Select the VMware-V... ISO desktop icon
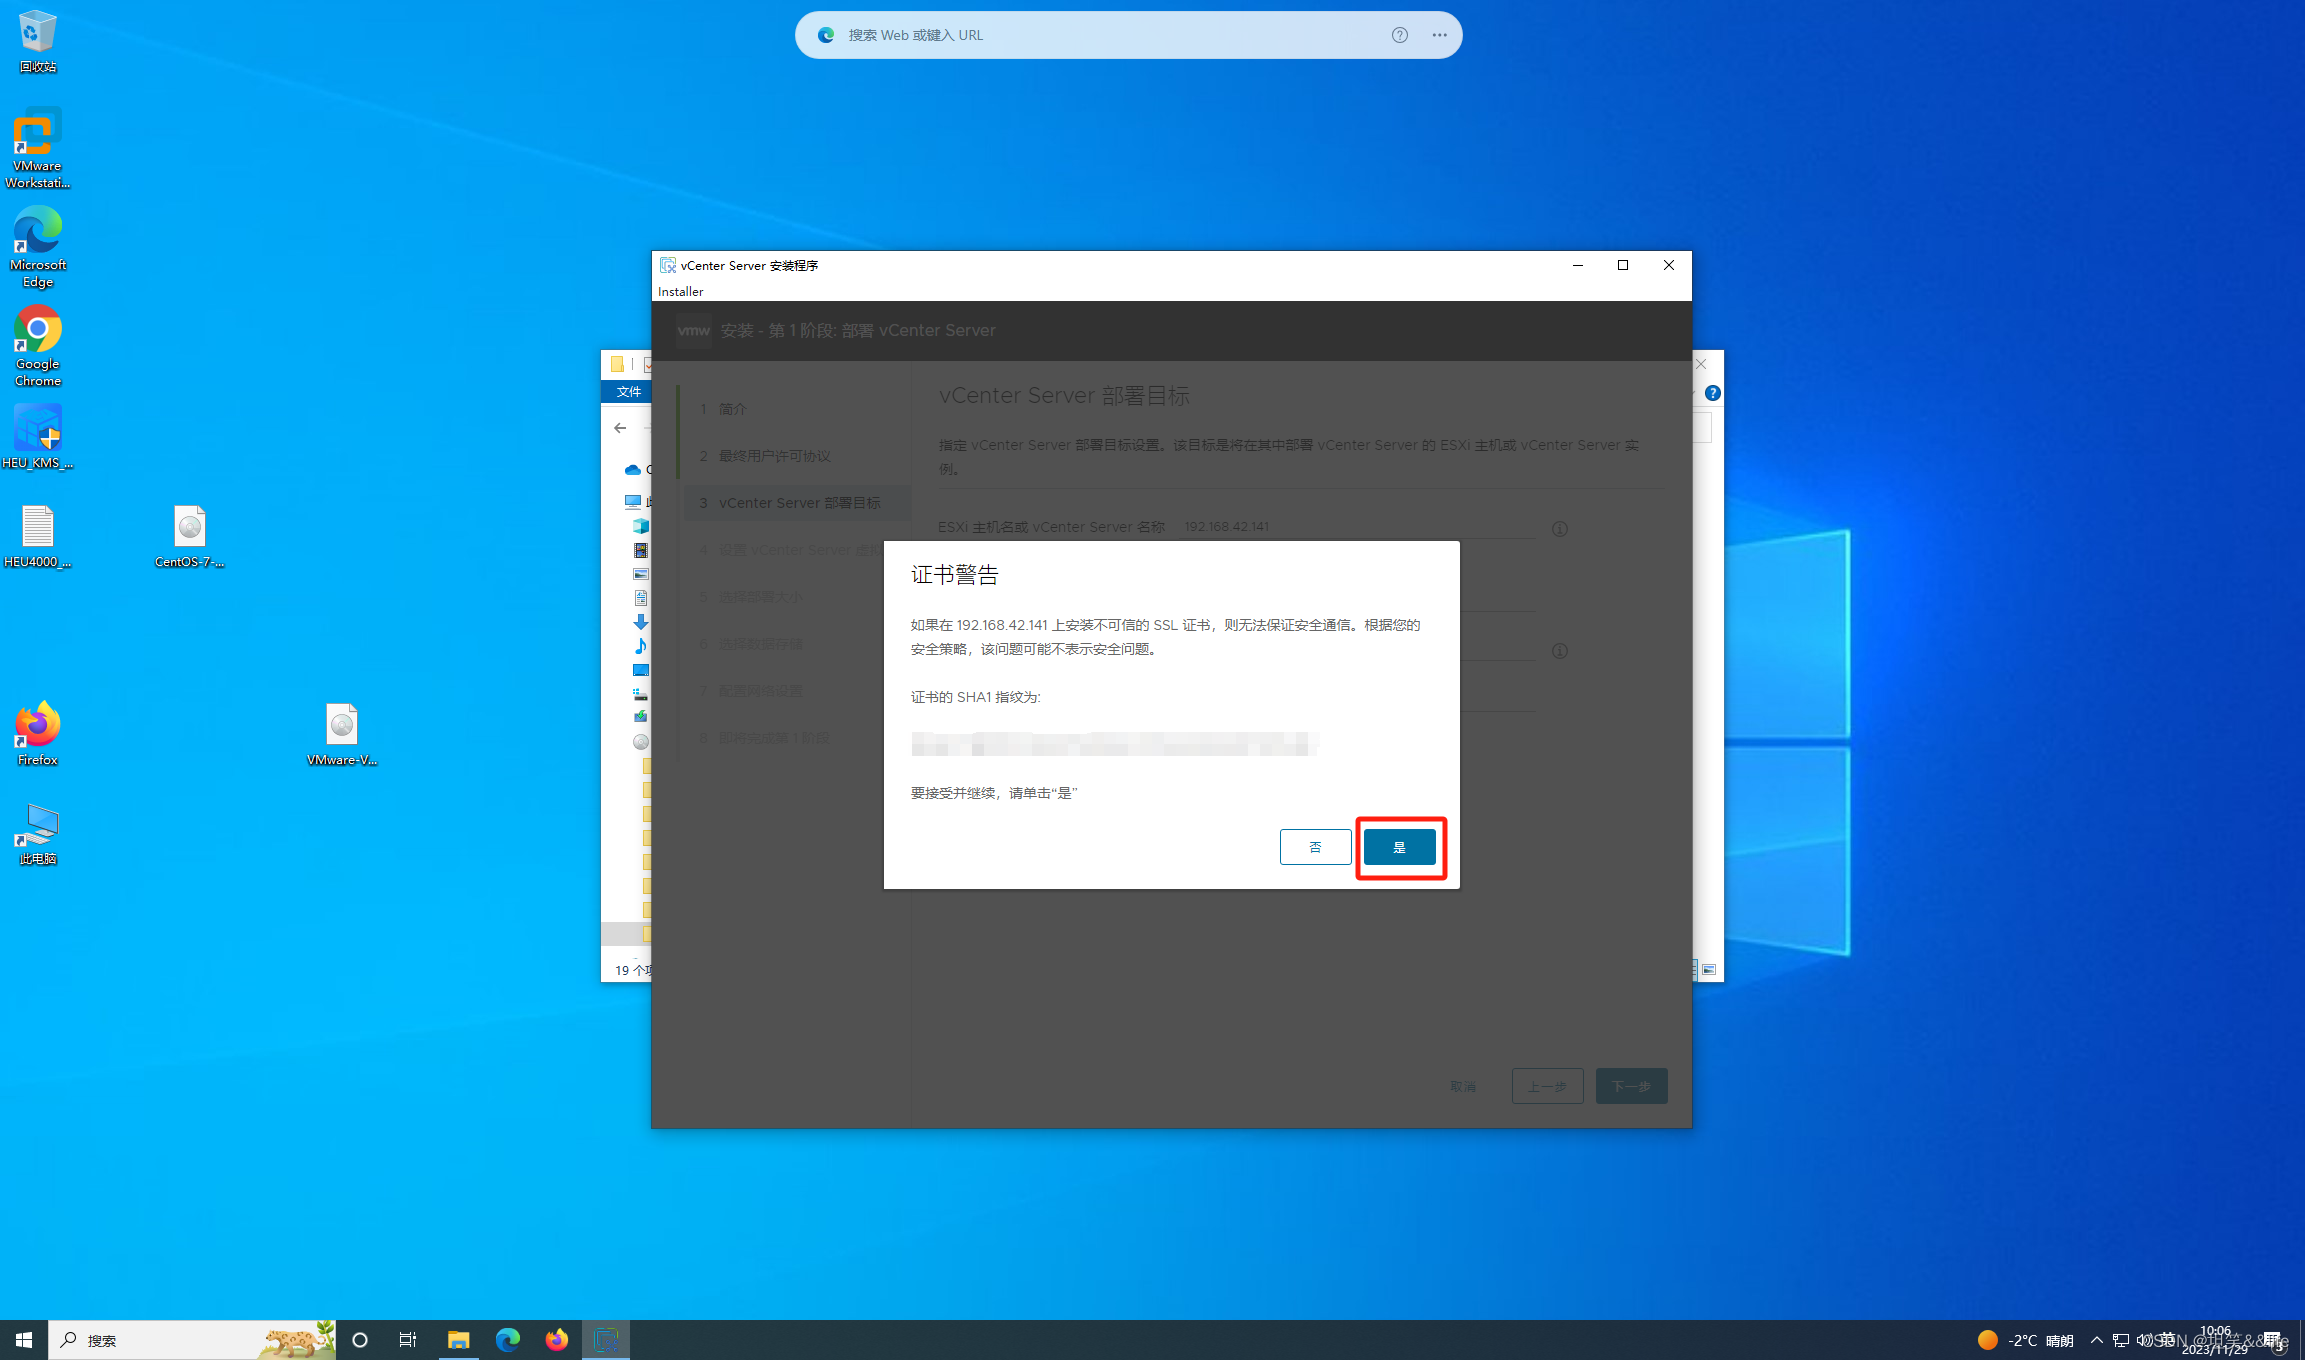The image size is (2305, 1360). click(x=341, y=735)
